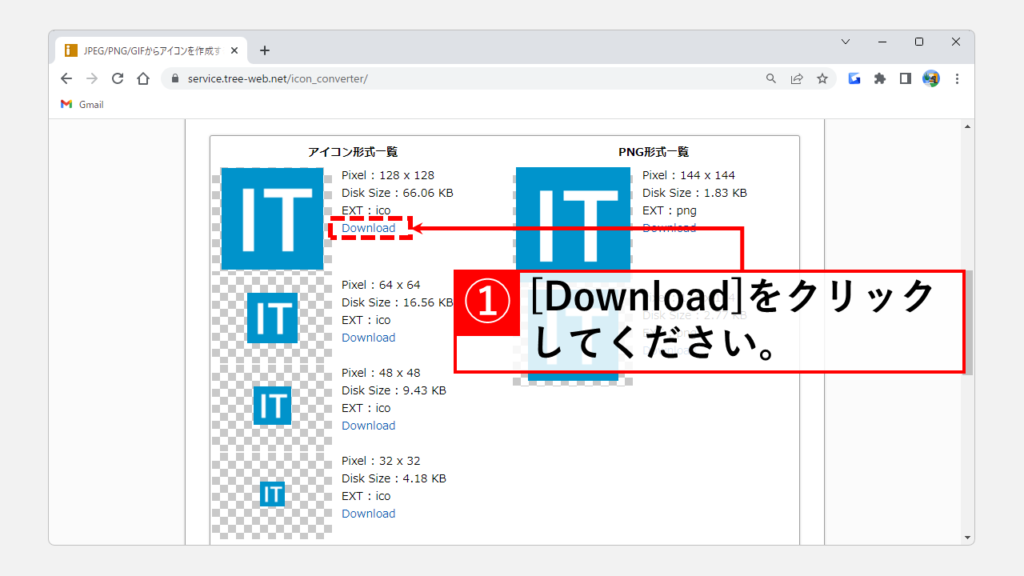Screen dimensions: 1024x576
Task: Click the magnifier icon in the address bar
Action: (771, 79)
